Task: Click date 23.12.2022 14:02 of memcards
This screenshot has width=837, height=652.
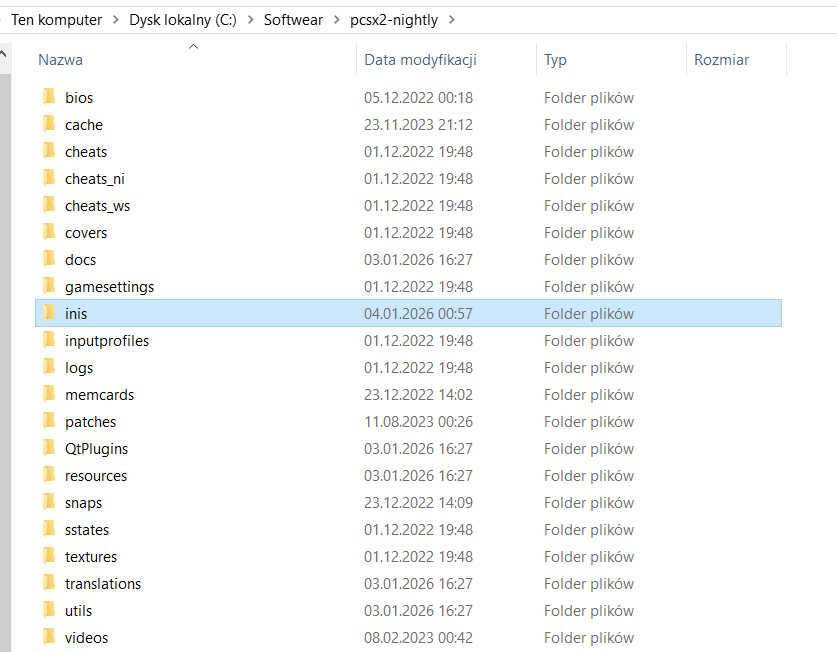Action: tap(418, 395)
